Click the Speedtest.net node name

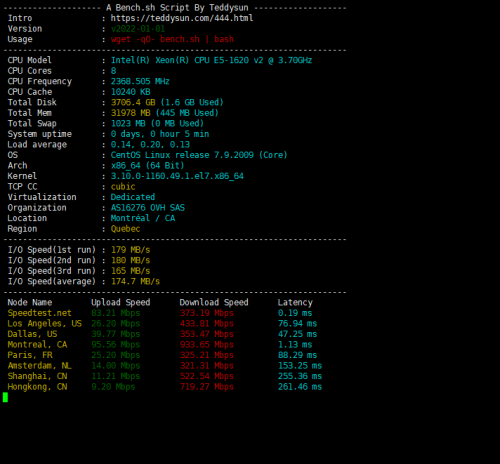click(39, 313)
